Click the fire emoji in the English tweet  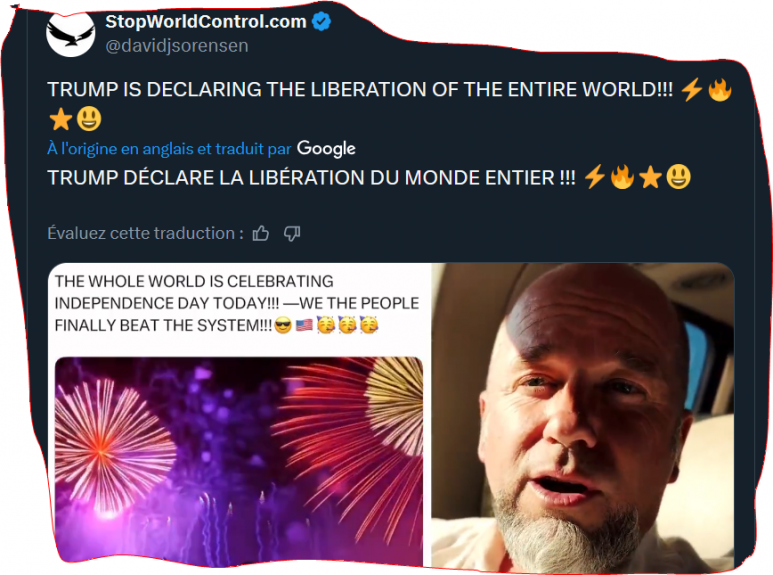point(720,90)
